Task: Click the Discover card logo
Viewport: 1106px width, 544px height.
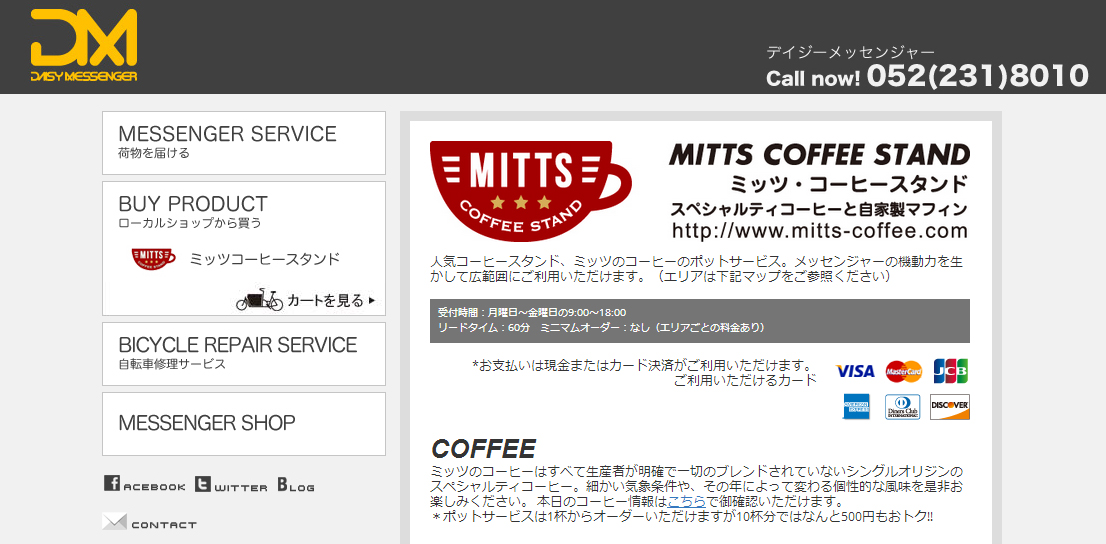Action: coord(949,406)
